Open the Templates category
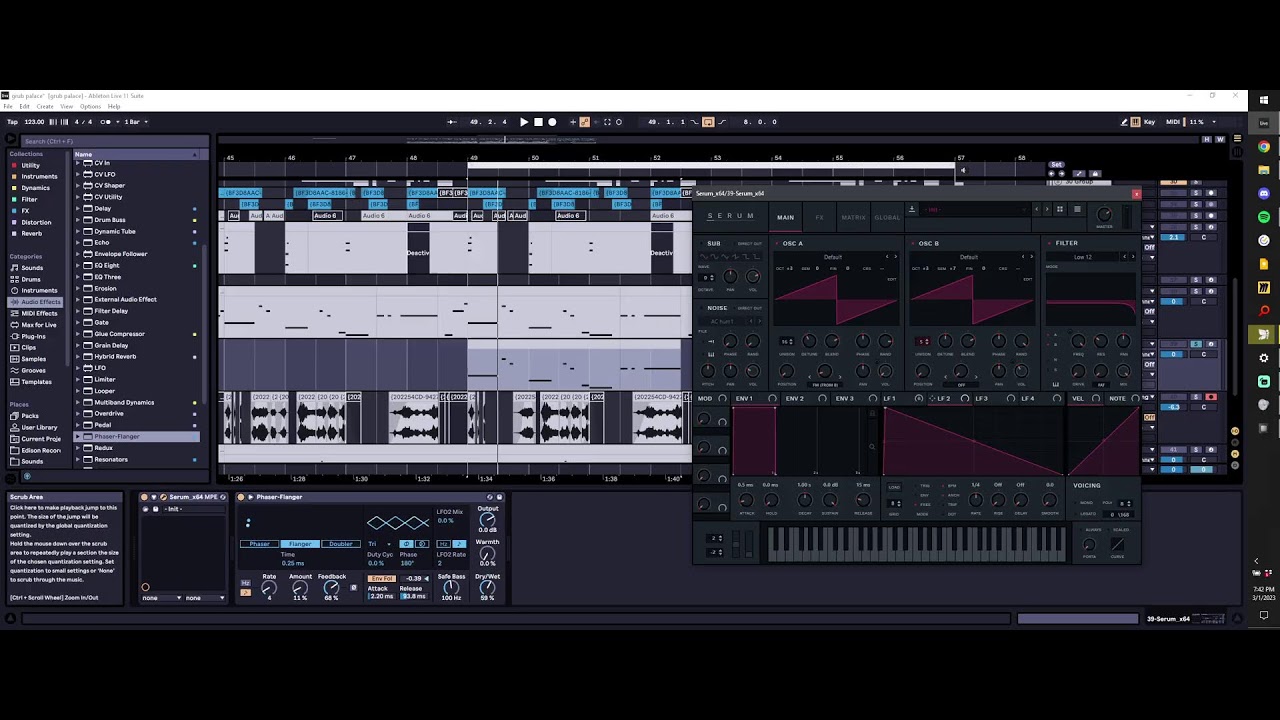 click(x=36, y=382)
